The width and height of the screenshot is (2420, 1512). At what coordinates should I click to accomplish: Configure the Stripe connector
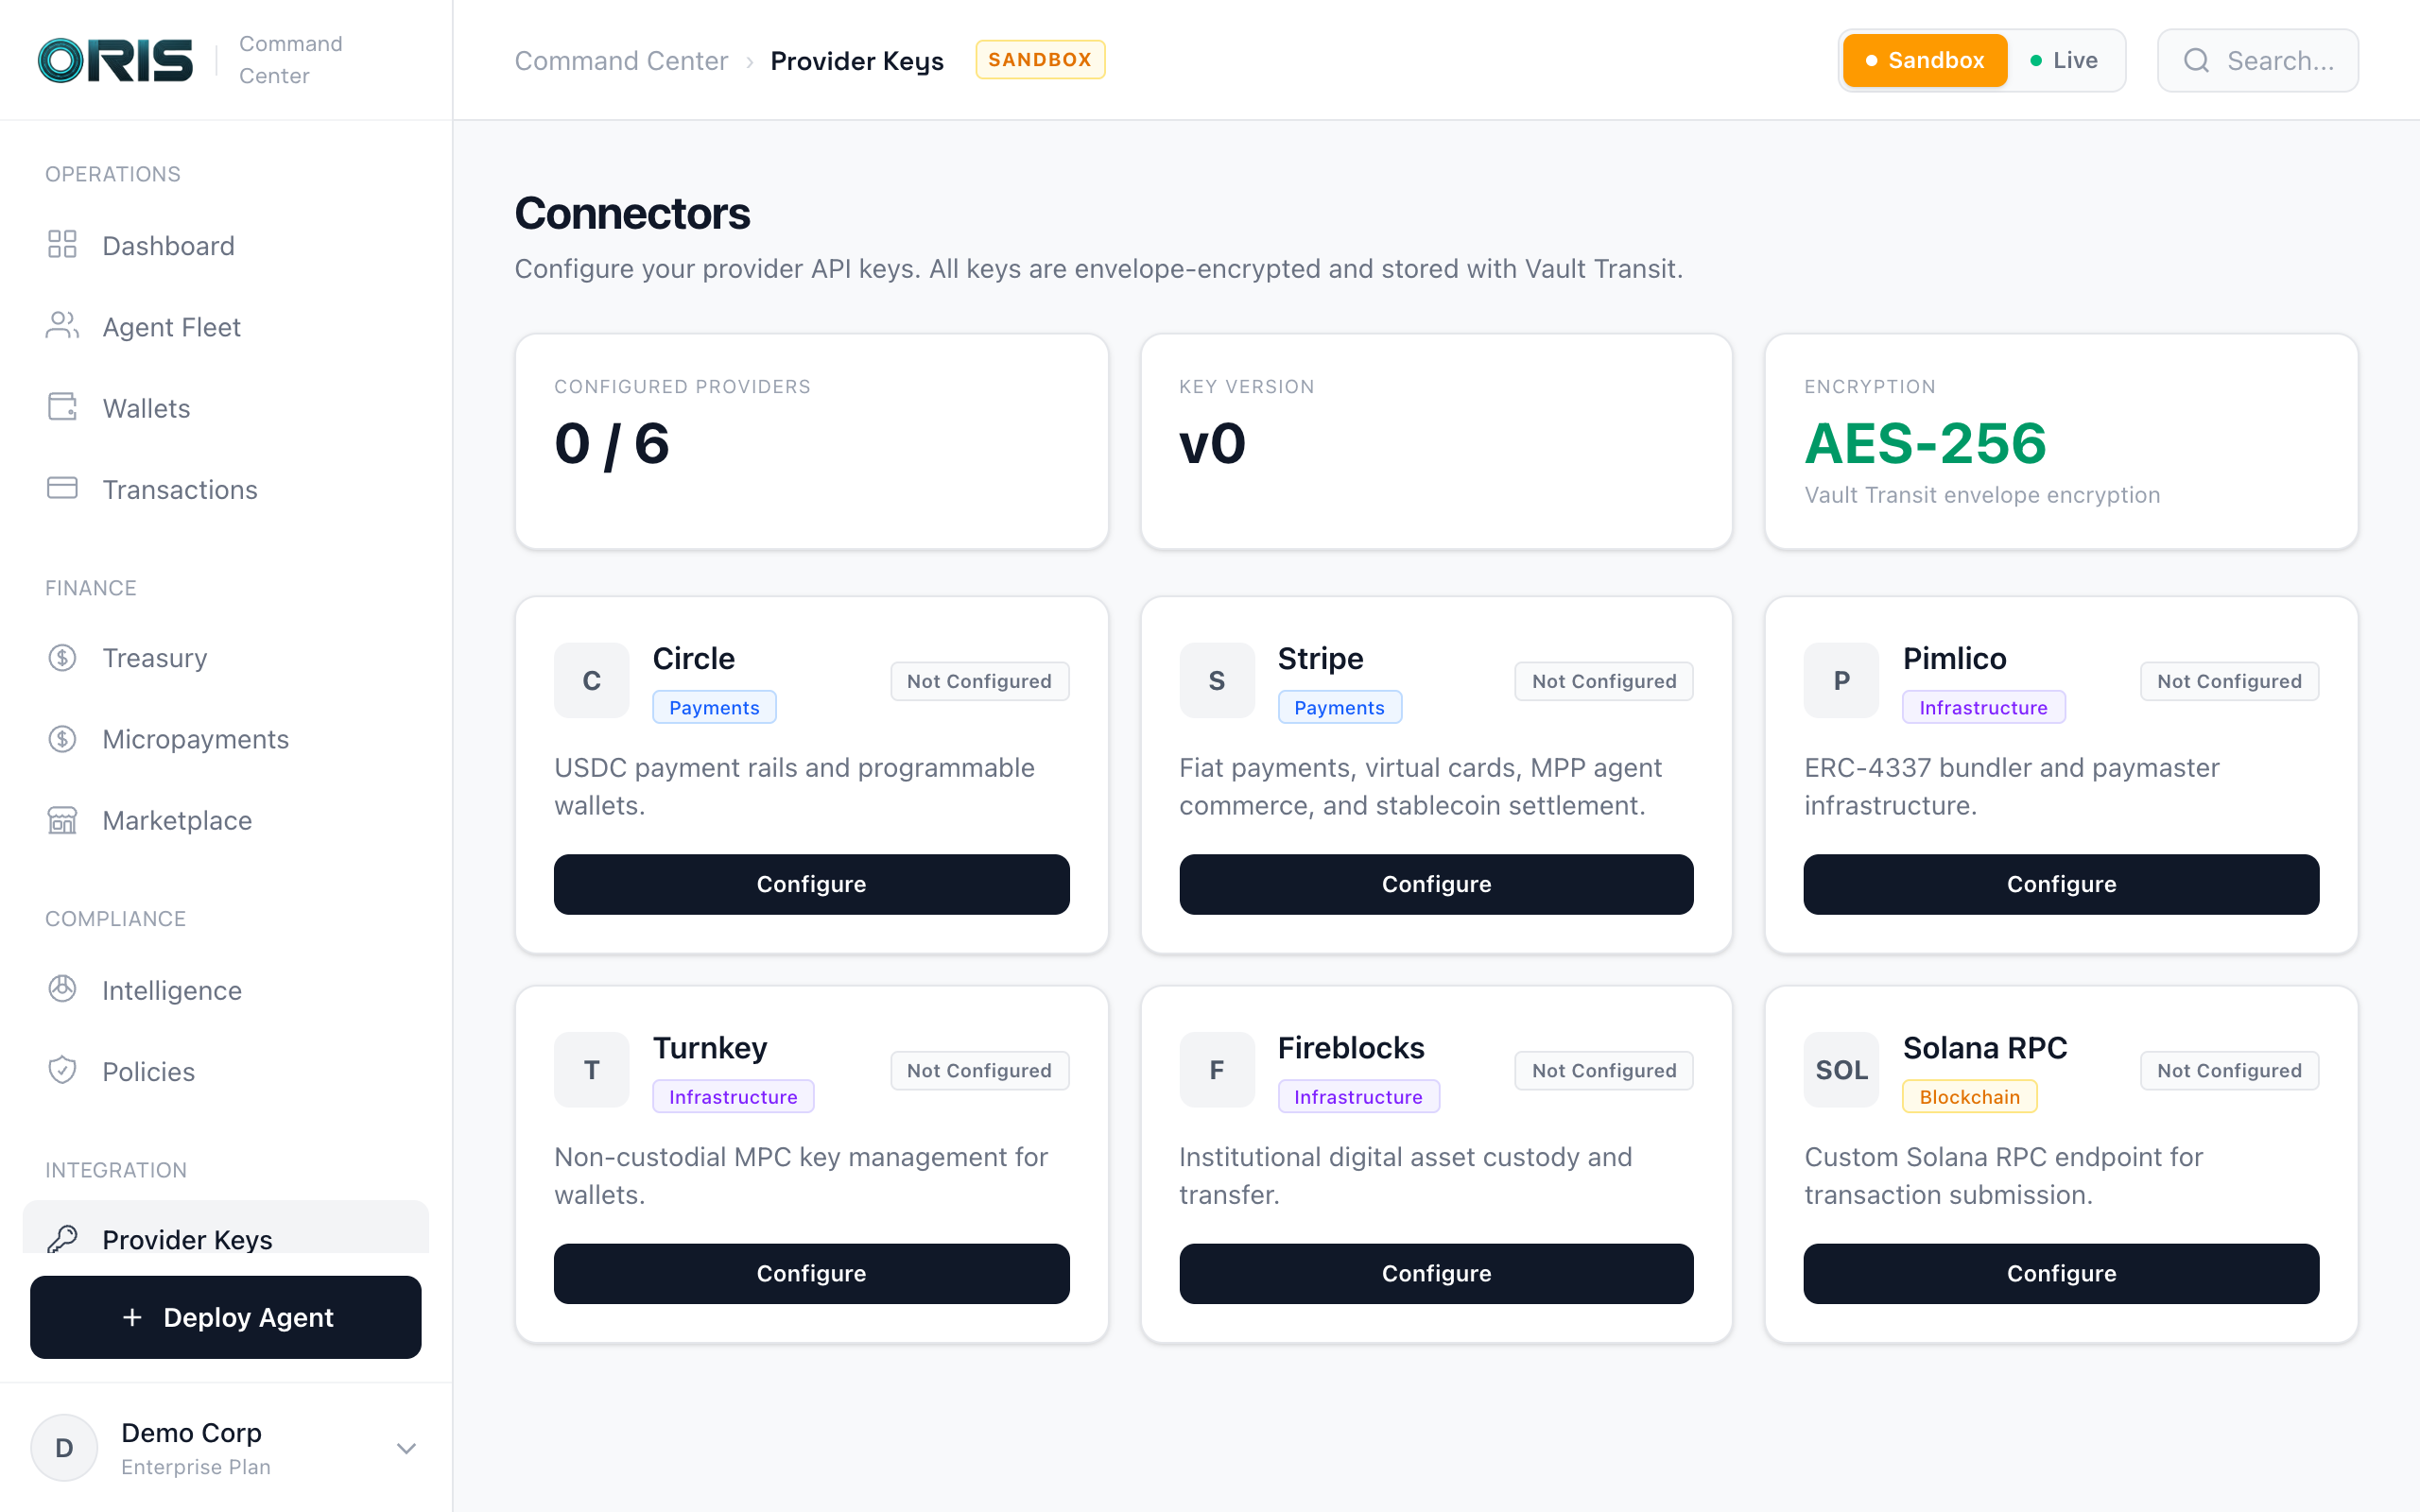coord(1436,884)
